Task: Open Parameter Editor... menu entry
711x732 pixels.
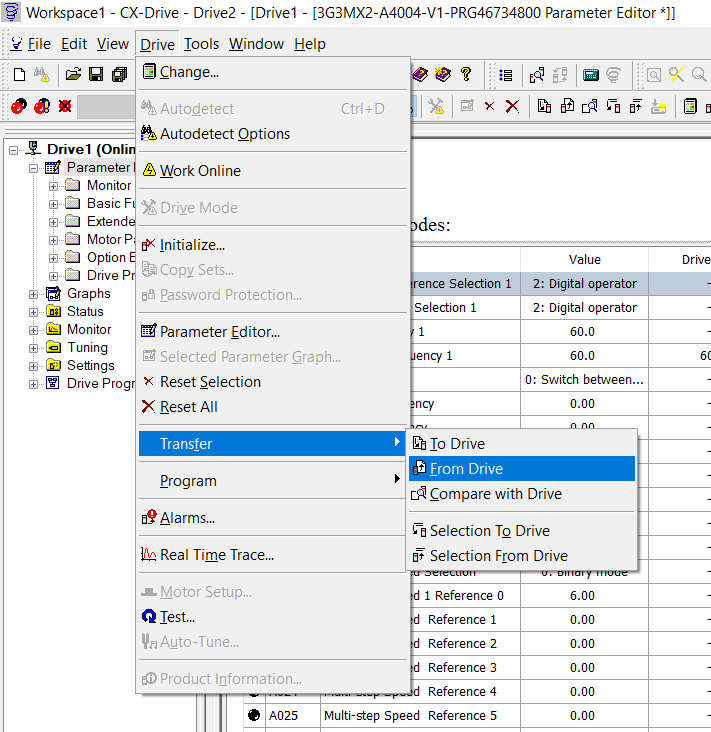Action: (x=273, y=332)
